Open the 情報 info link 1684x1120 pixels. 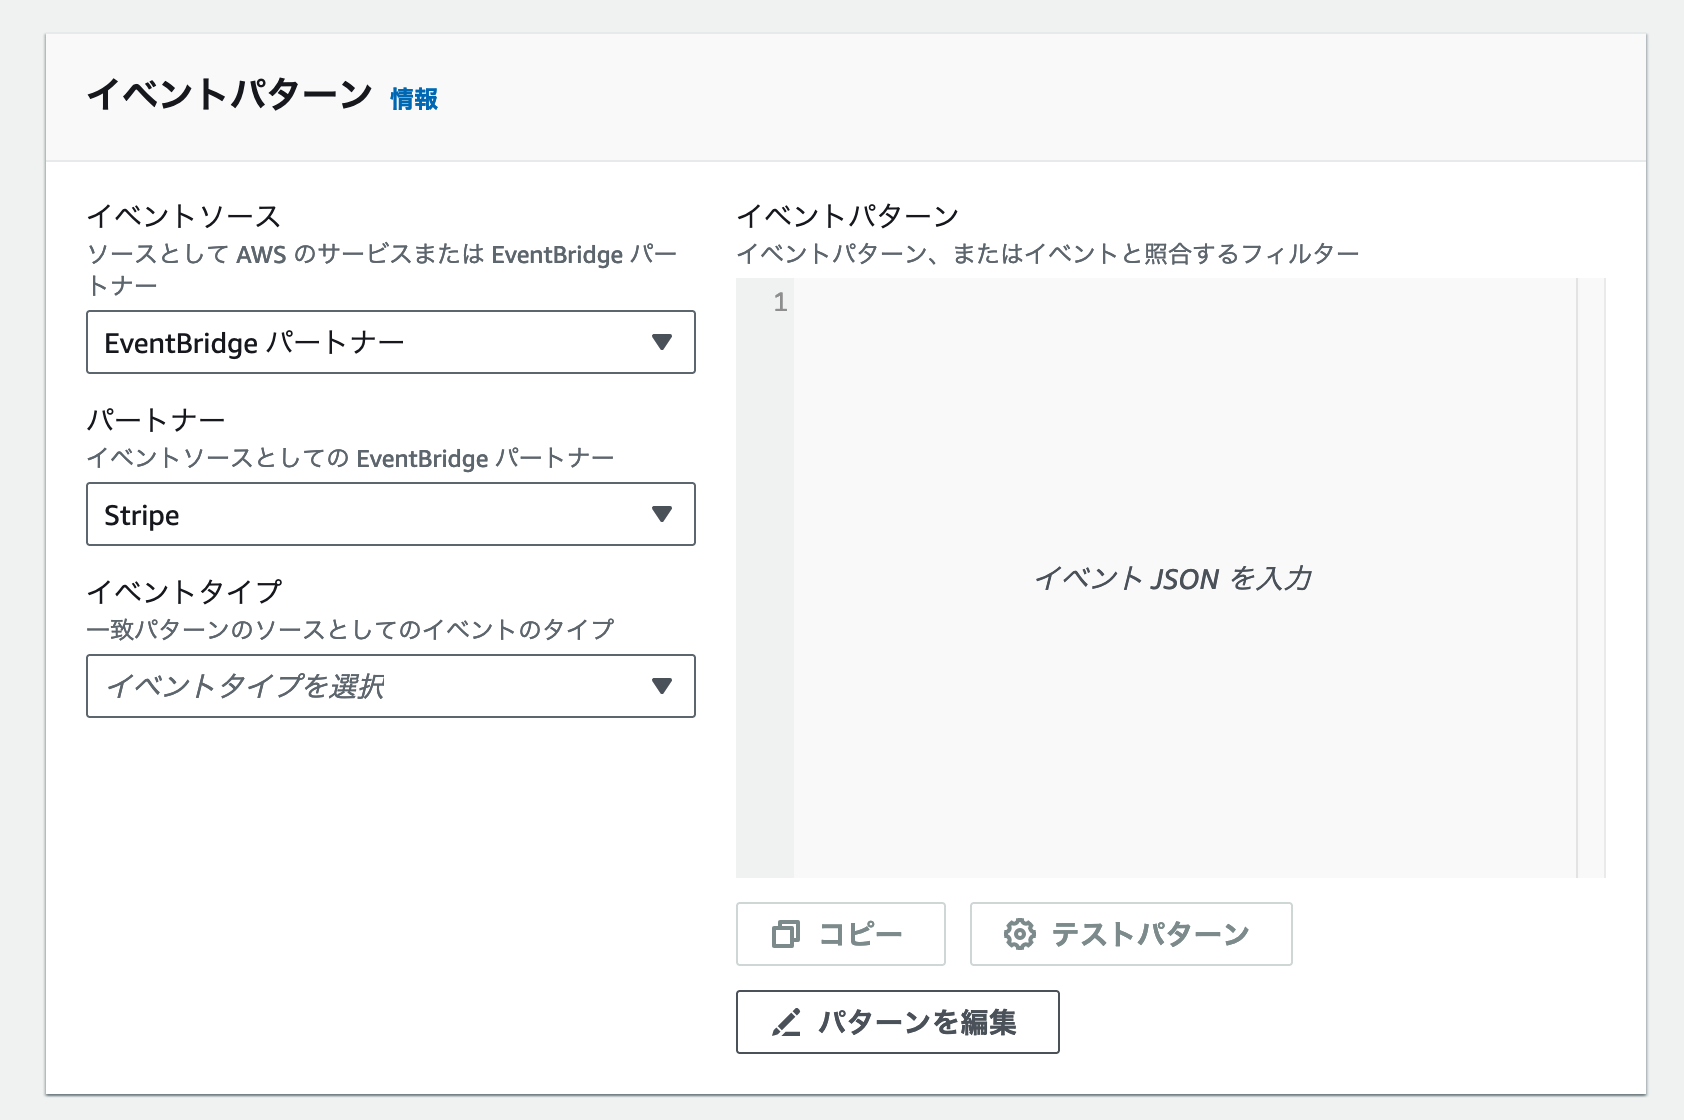pos(414,99)
